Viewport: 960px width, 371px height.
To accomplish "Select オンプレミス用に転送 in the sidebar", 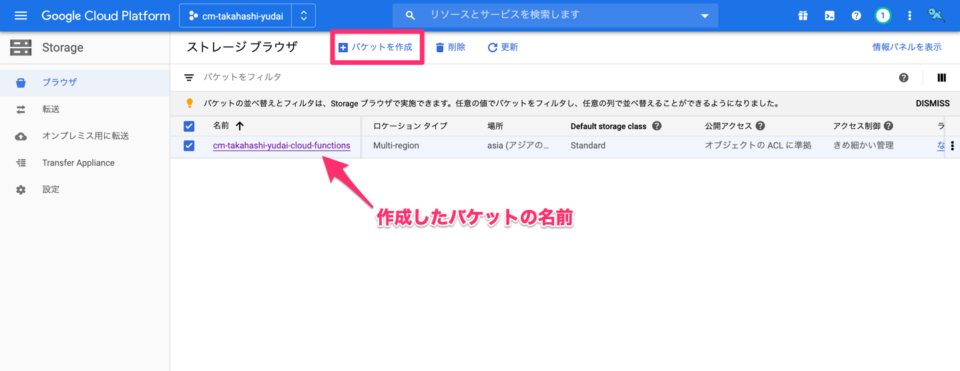I will [x=84, y=136].
